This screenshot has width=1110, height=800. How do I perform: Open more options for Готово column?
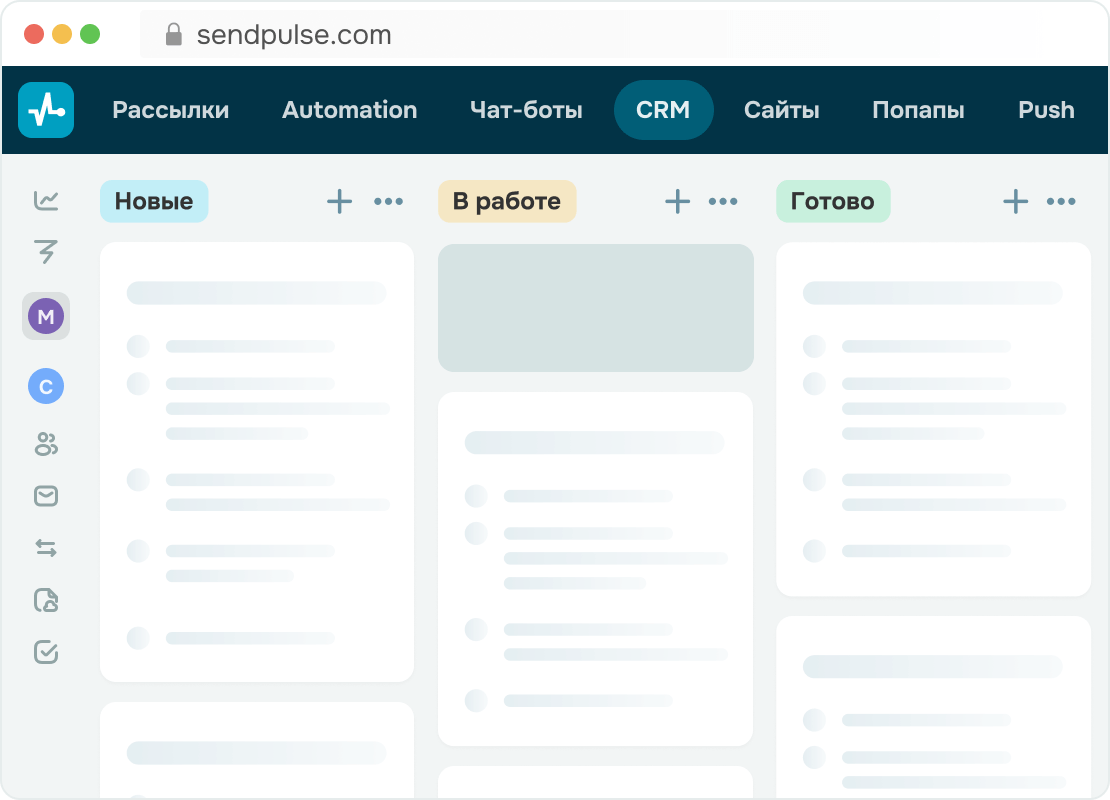[x=1061, y=201]
